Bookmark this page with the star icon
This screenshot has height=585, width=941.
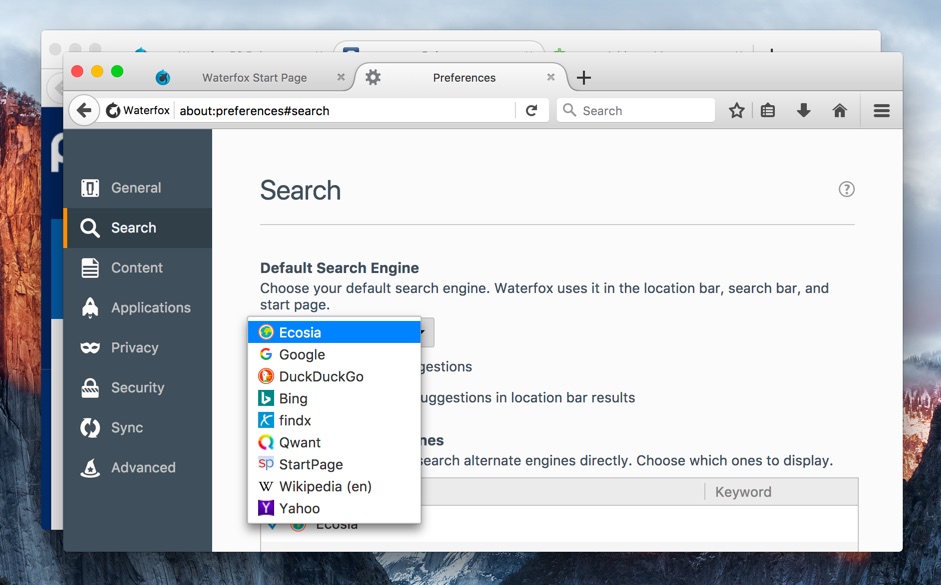coord(737,111)
